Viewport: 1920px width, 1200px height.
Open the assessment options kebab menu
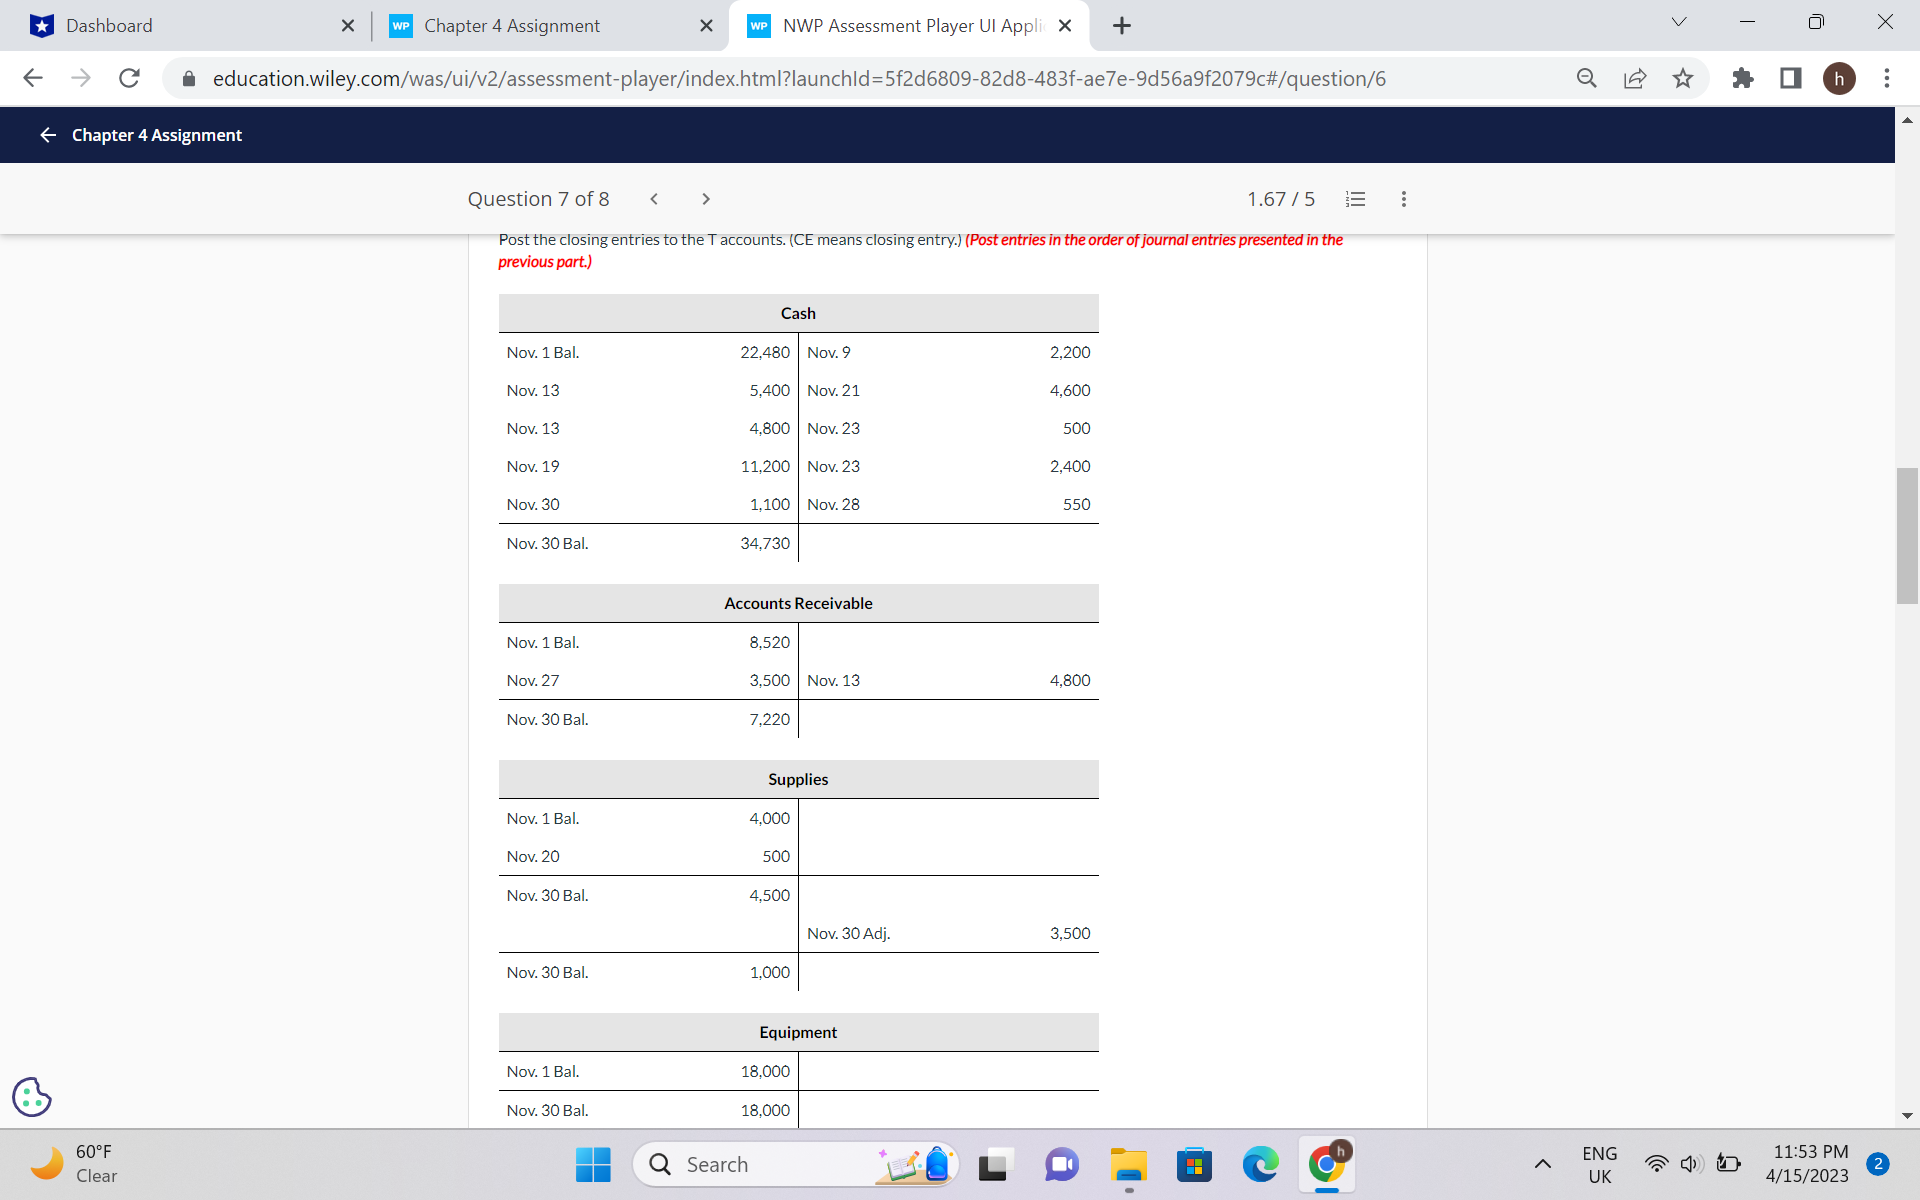pos(1403,199)
